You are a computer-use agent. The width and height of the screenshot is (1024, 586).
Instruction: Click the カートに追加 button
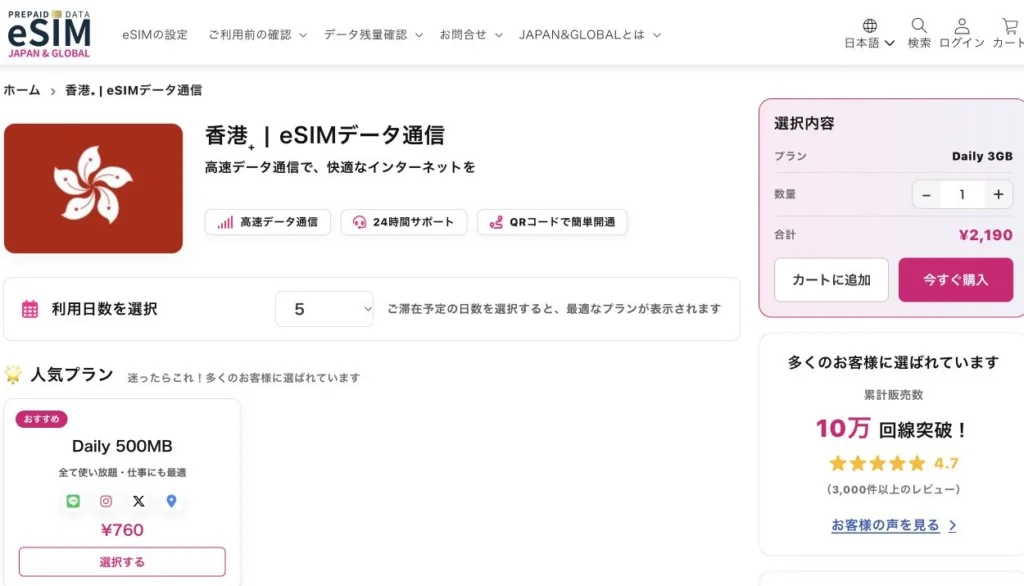pos(831,280)
